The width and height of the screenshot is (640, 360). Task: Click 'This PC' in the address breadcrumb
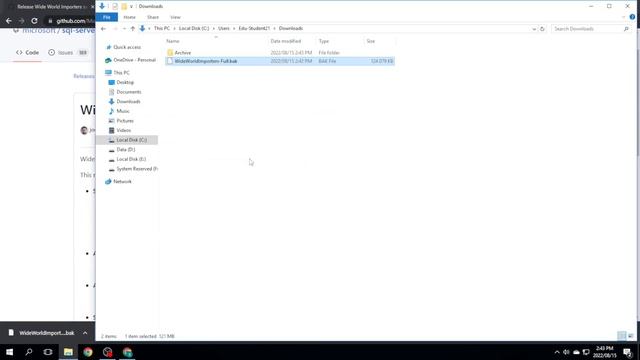[x=162, y=29]
